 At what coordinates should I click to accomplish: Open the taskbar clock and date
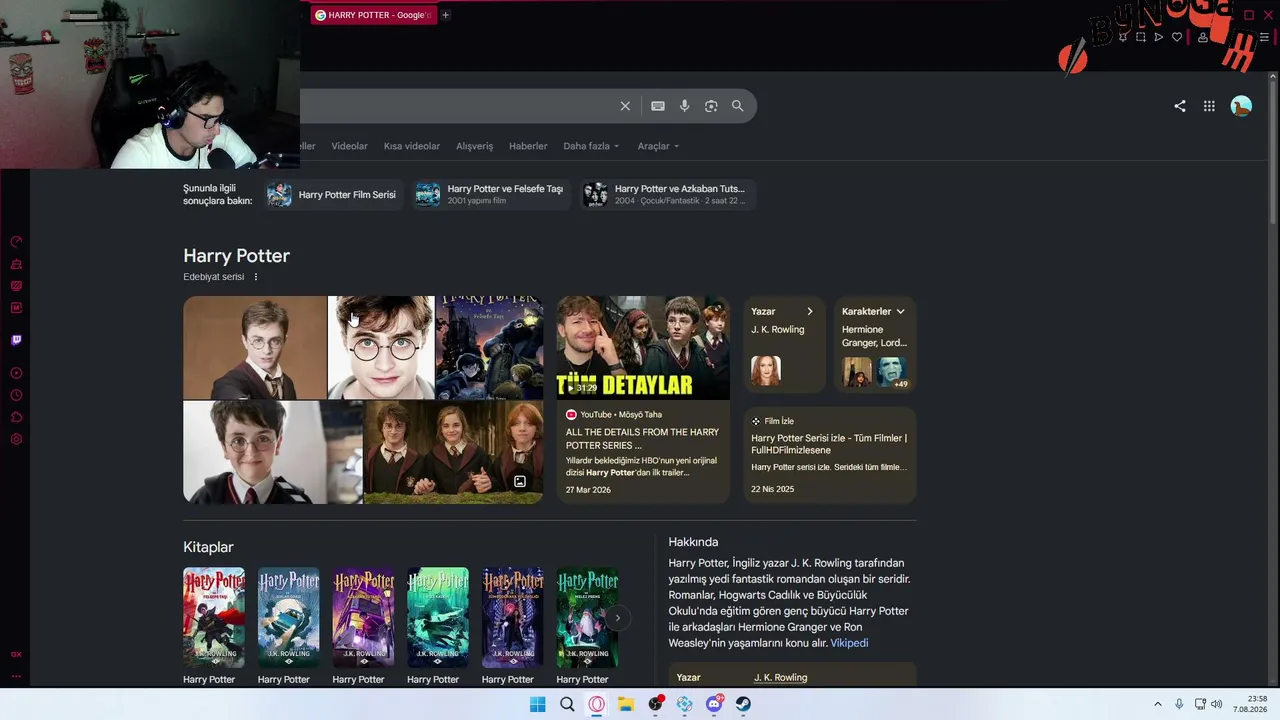(x=1250, y=704)
